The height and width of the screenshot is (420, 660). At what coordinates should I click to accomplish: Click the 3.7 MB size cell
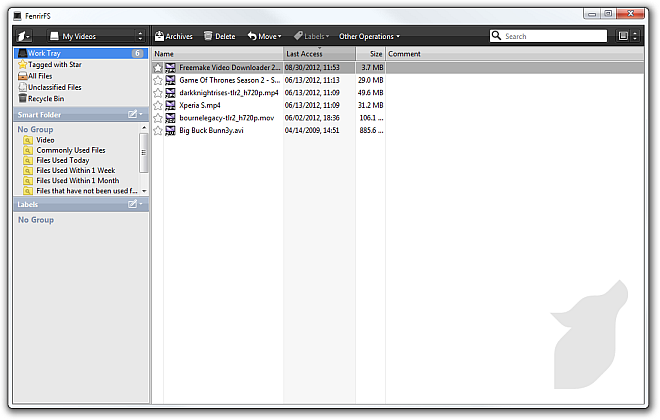[372, 68]
